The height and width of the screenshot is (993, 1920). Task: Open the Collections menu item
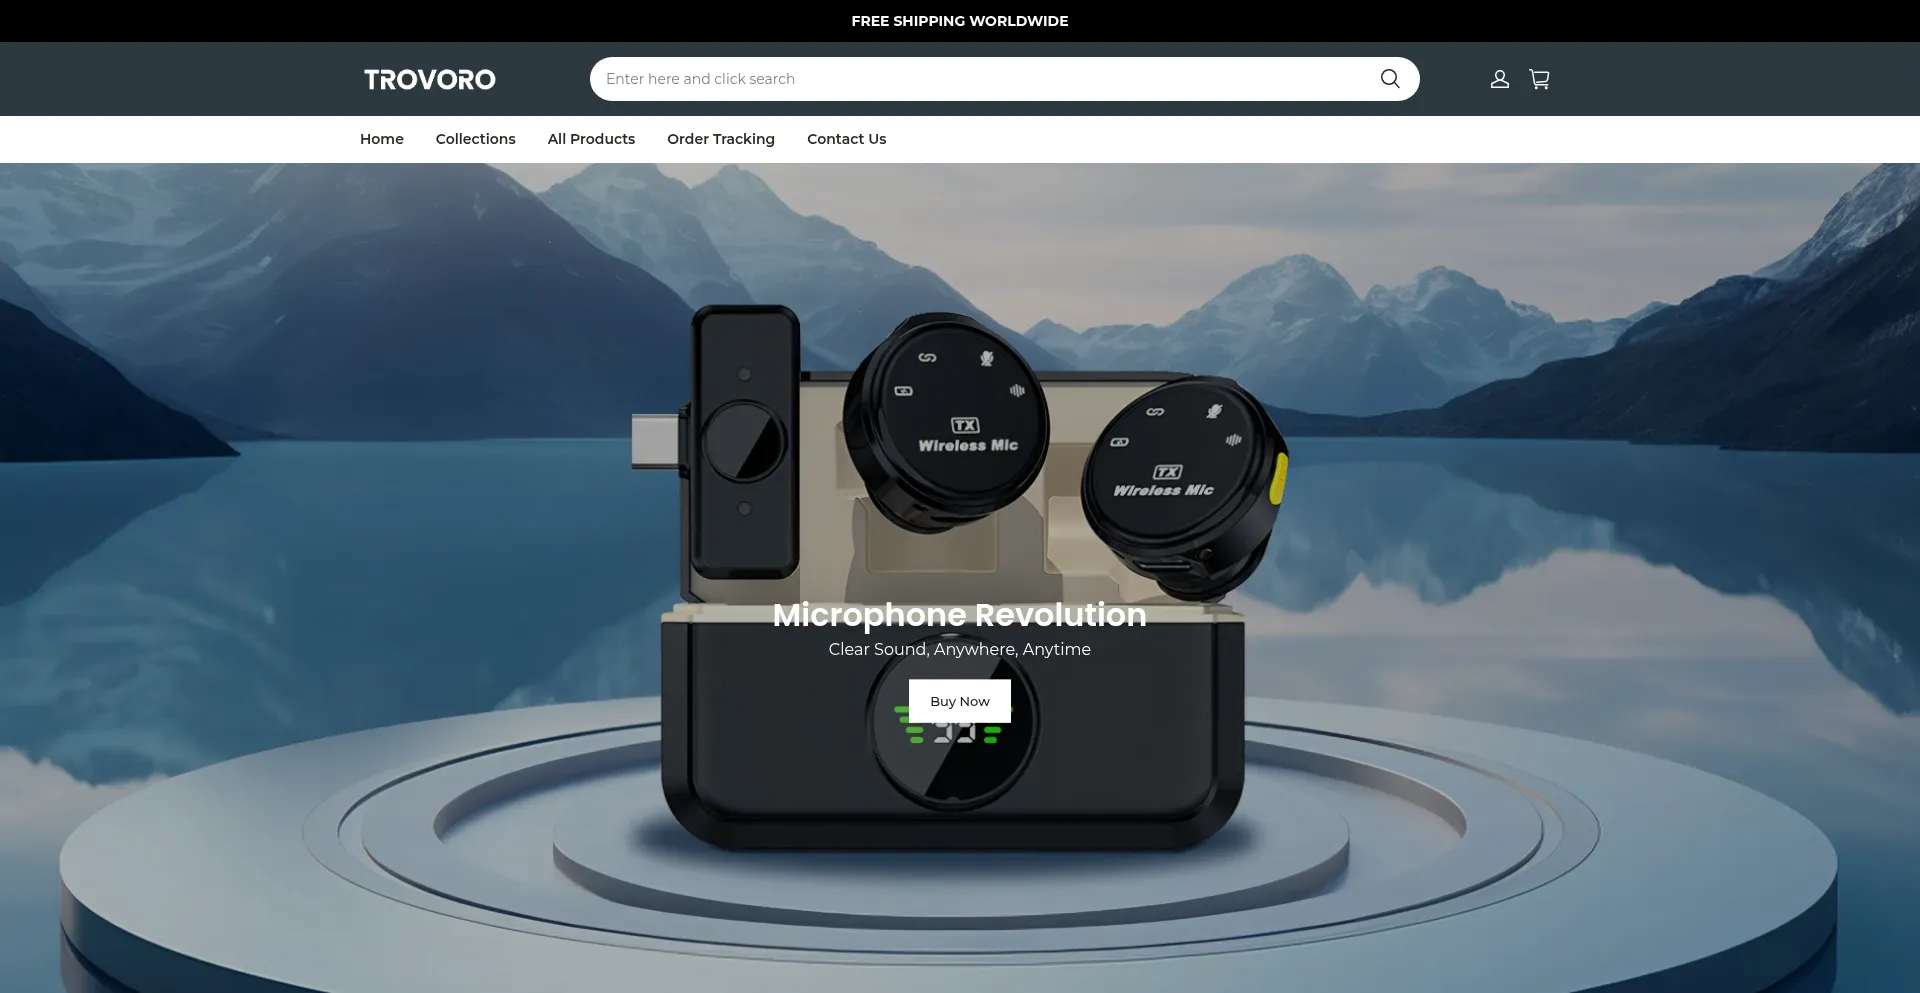pos(475,139)
